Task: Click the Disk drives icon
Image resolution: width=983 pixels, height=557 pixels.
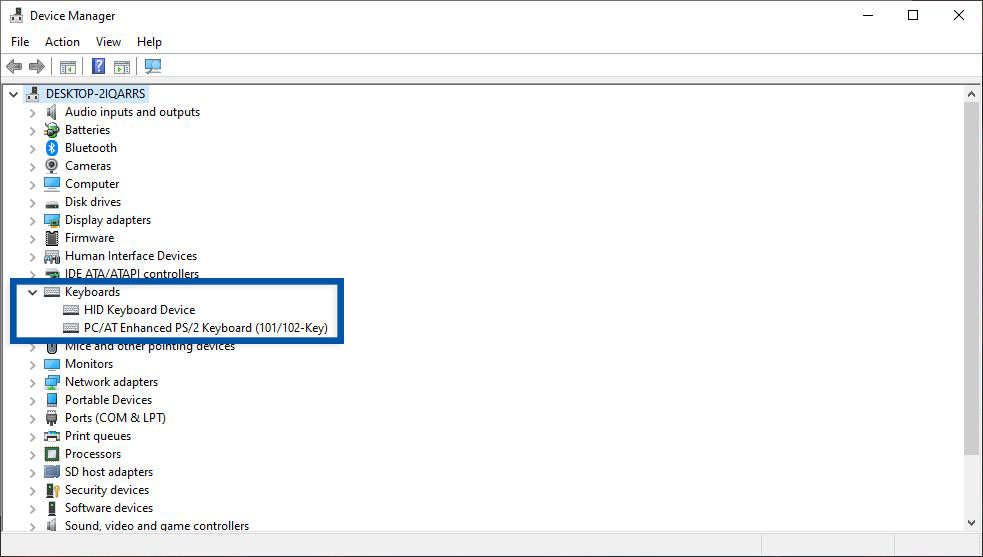Action: pos(51,203)
